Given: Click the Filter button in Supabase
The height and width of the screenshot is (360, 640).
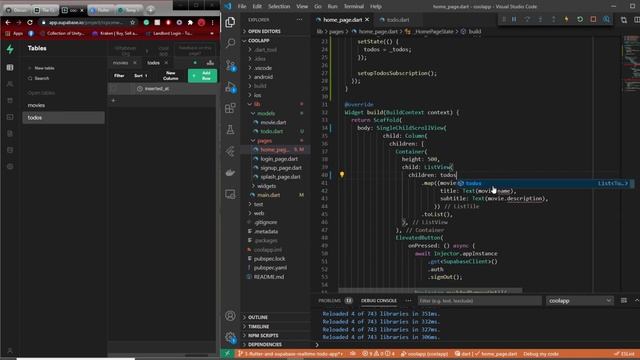Looking at the screenshot, I should [119, 76].
